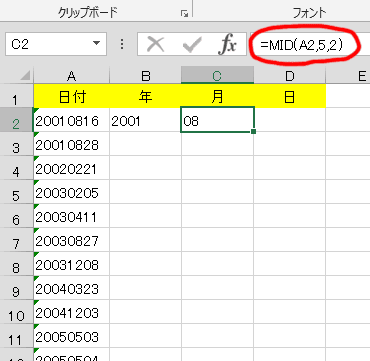Select cell containing 20030411
This screenshot has width=370, height=361.
[71, 216]
